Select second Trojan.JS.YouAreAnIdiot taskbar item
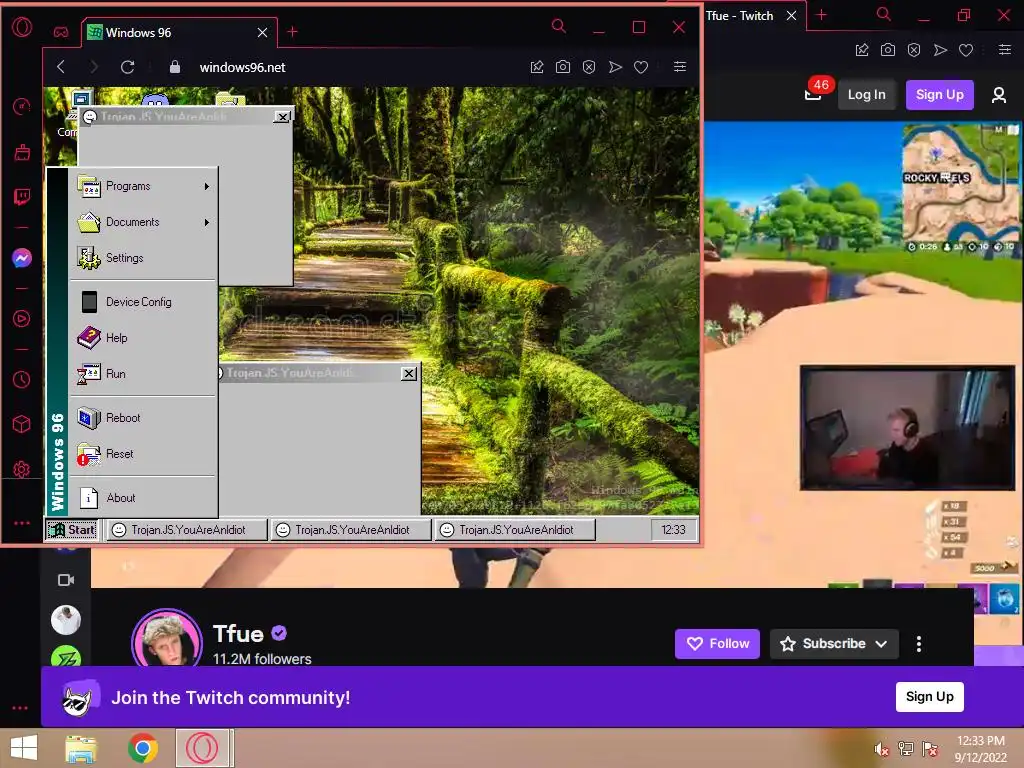The image size is (1024, 768). coord(351,530)
